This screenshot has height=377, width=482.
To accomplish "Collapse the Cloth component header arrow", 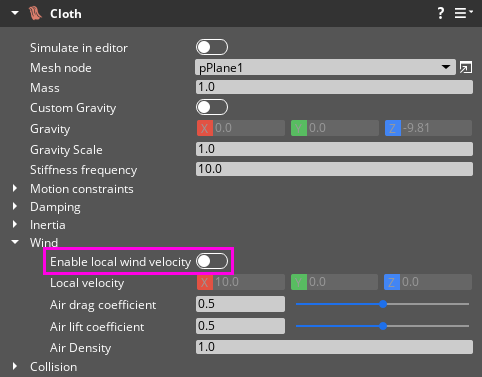I will tap(15, 13).
